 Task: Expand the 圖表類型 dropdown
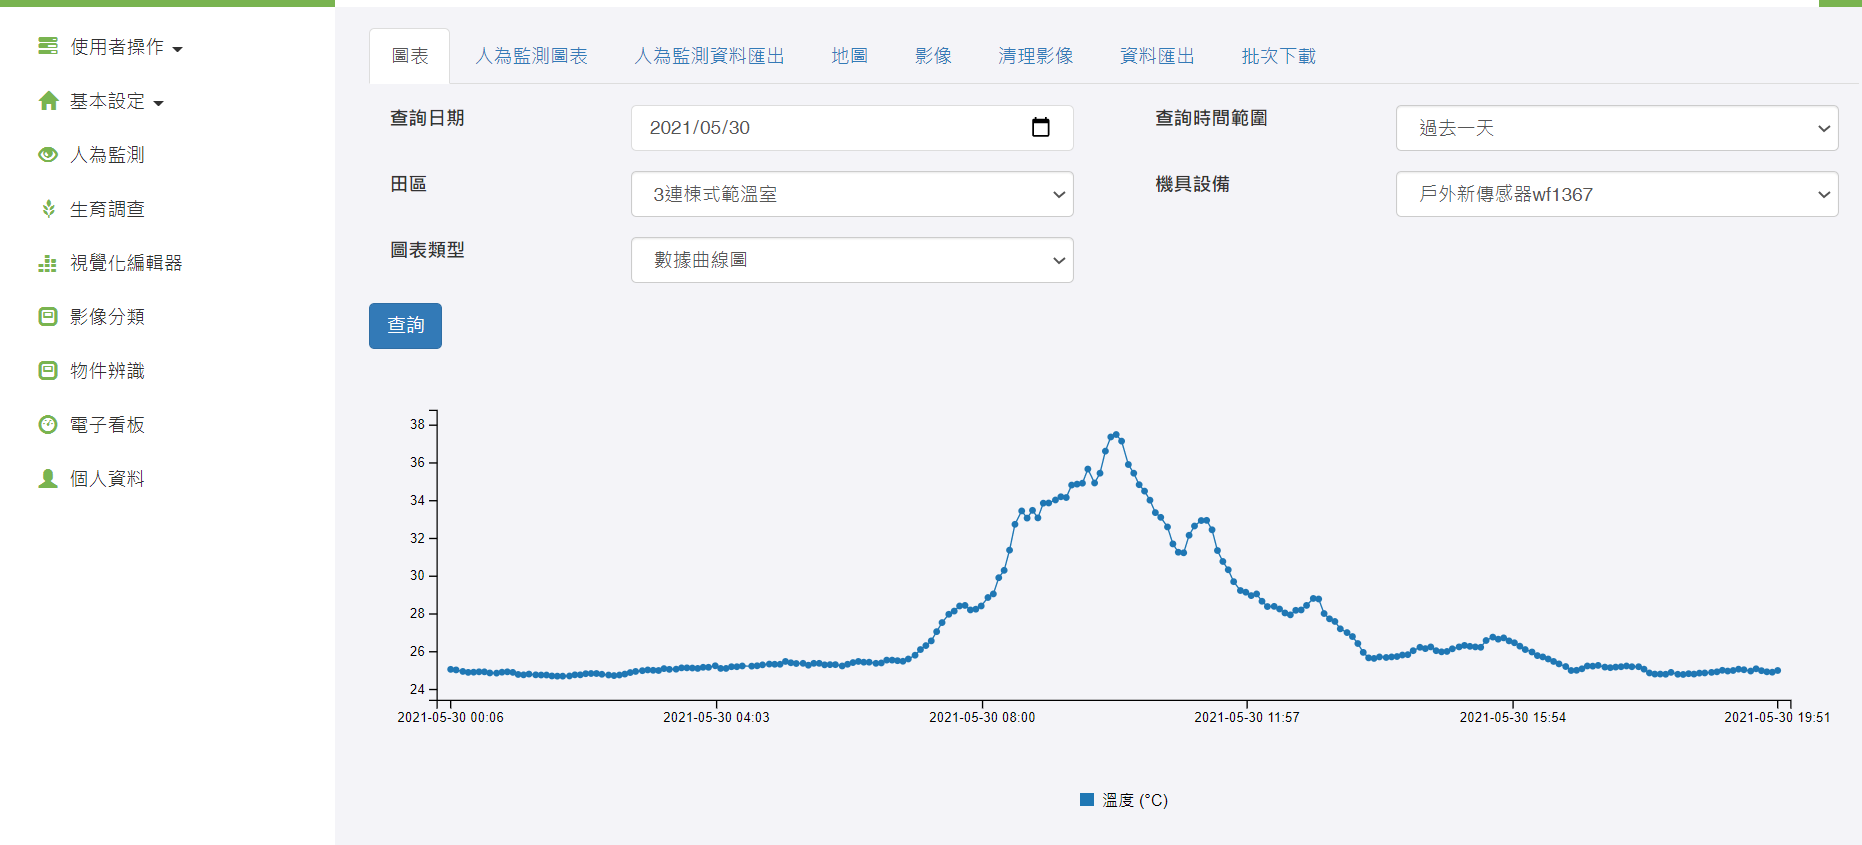click(851, 260)
